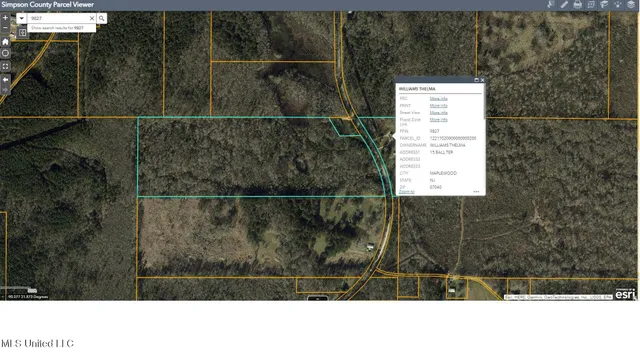Open the Select tool in header
640x360 pixels.
pyautogui.click(x=551, y=4)
